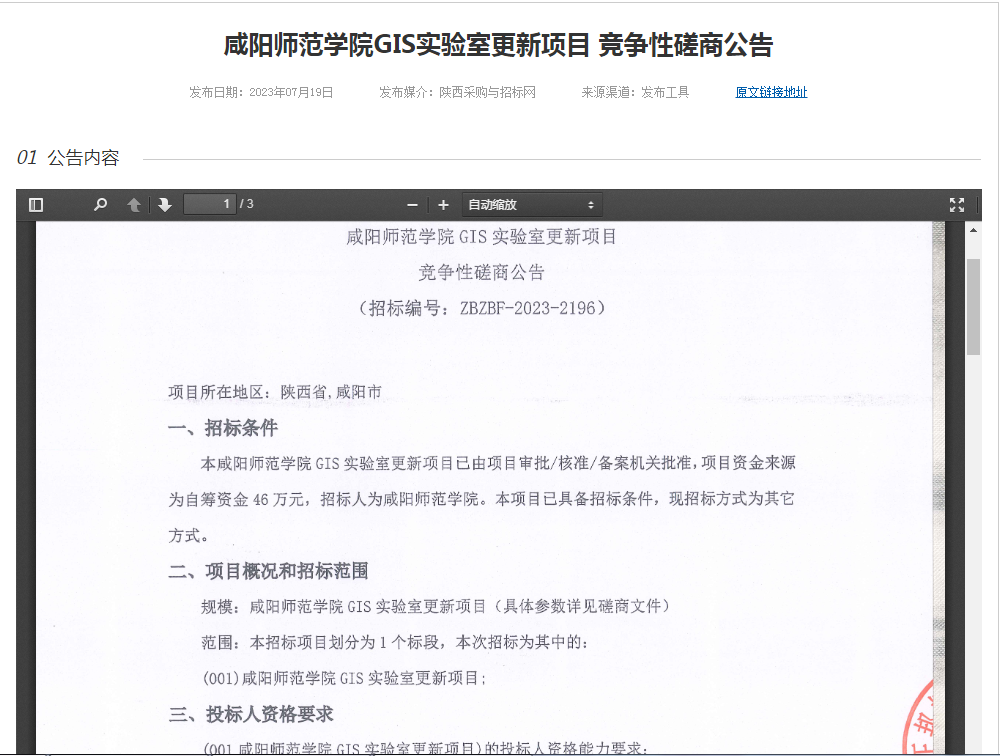This screenshot has height=756, width=1000.
Task: Click the publish date 2023年07月19日
Action: pyautogui.click(x=291, y=93)
